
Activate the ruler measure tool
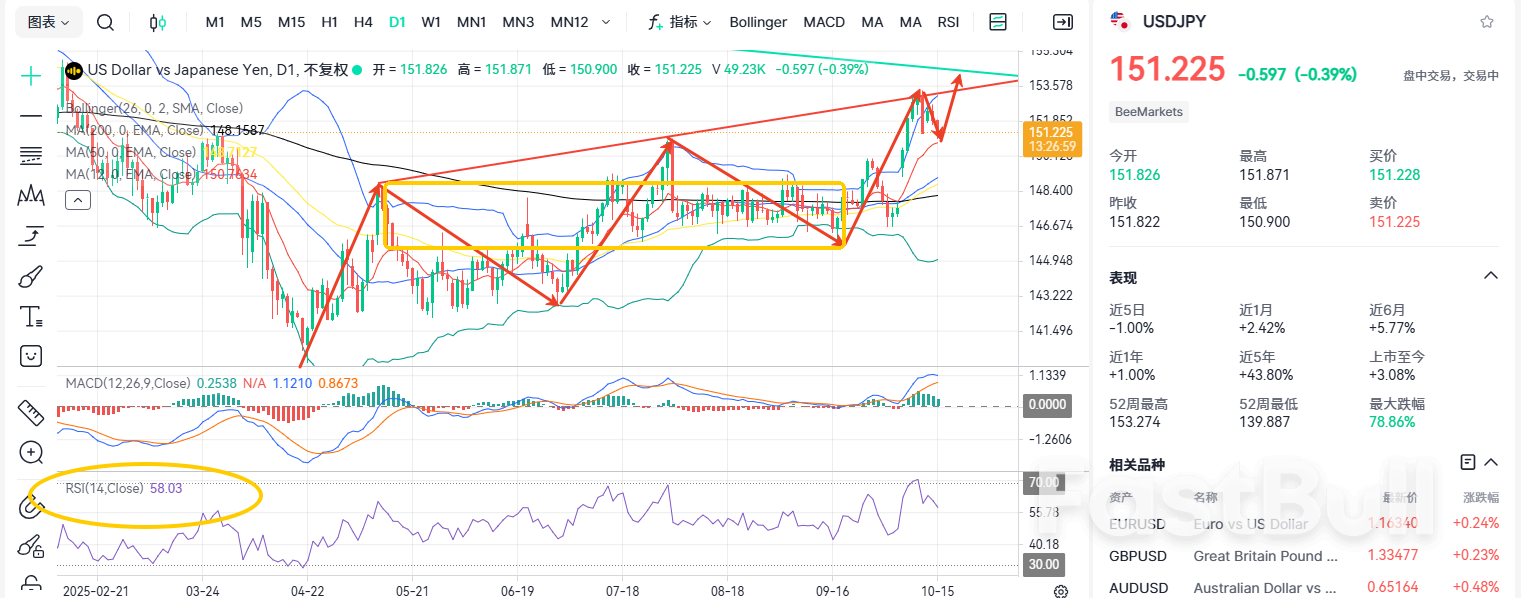(x=31, y=411)
